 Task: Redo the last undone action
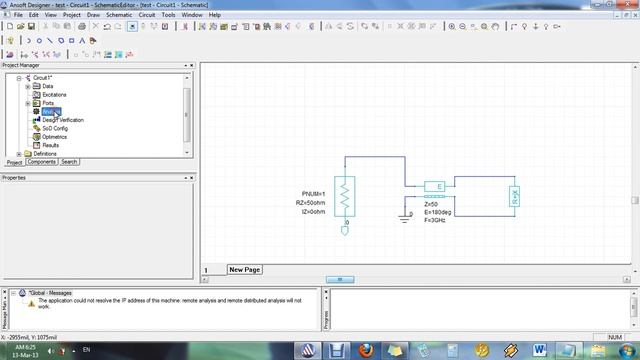click(x=118, y=27)
